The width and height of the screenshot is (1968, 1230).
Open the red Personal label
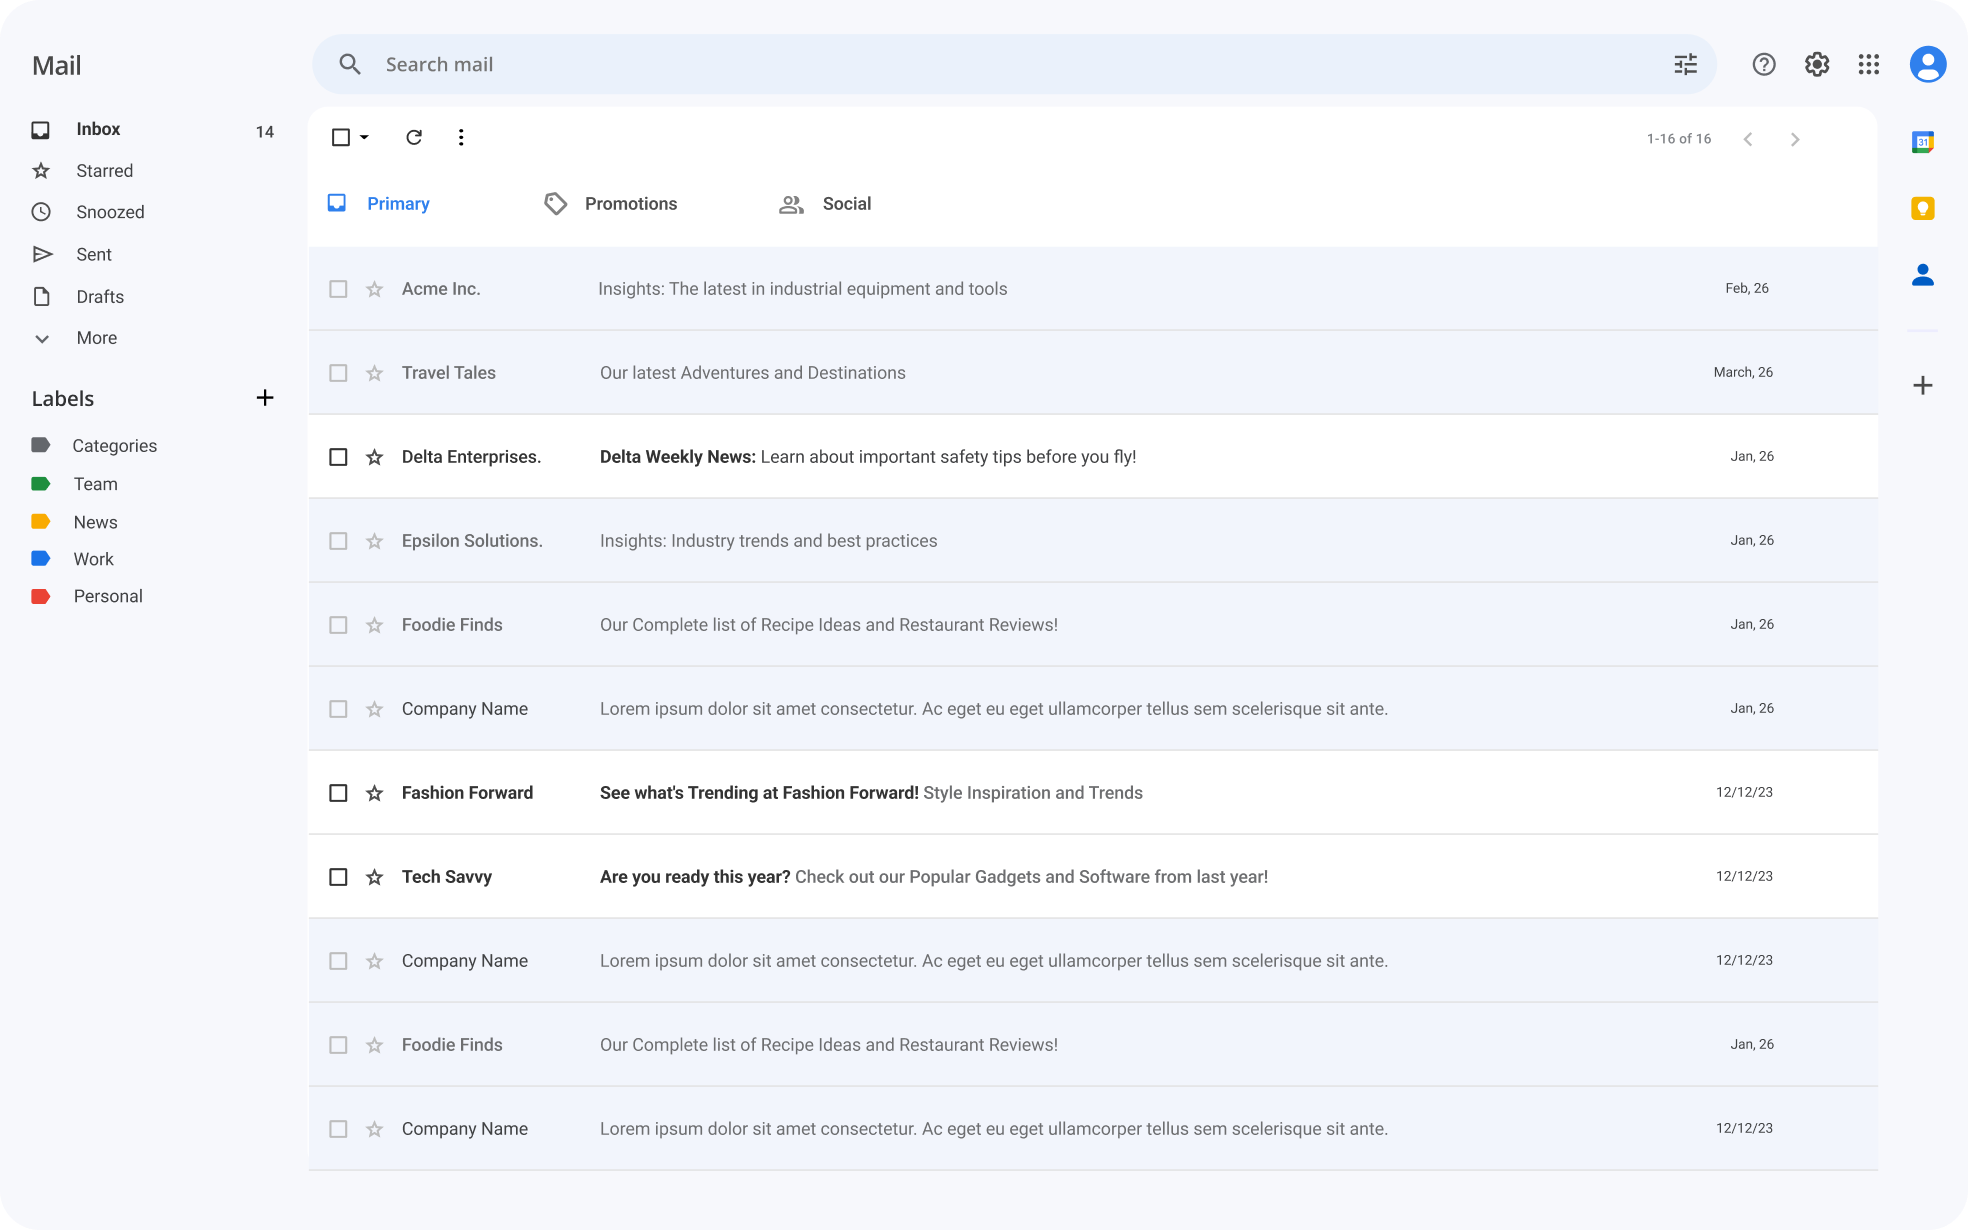(87, 596)
